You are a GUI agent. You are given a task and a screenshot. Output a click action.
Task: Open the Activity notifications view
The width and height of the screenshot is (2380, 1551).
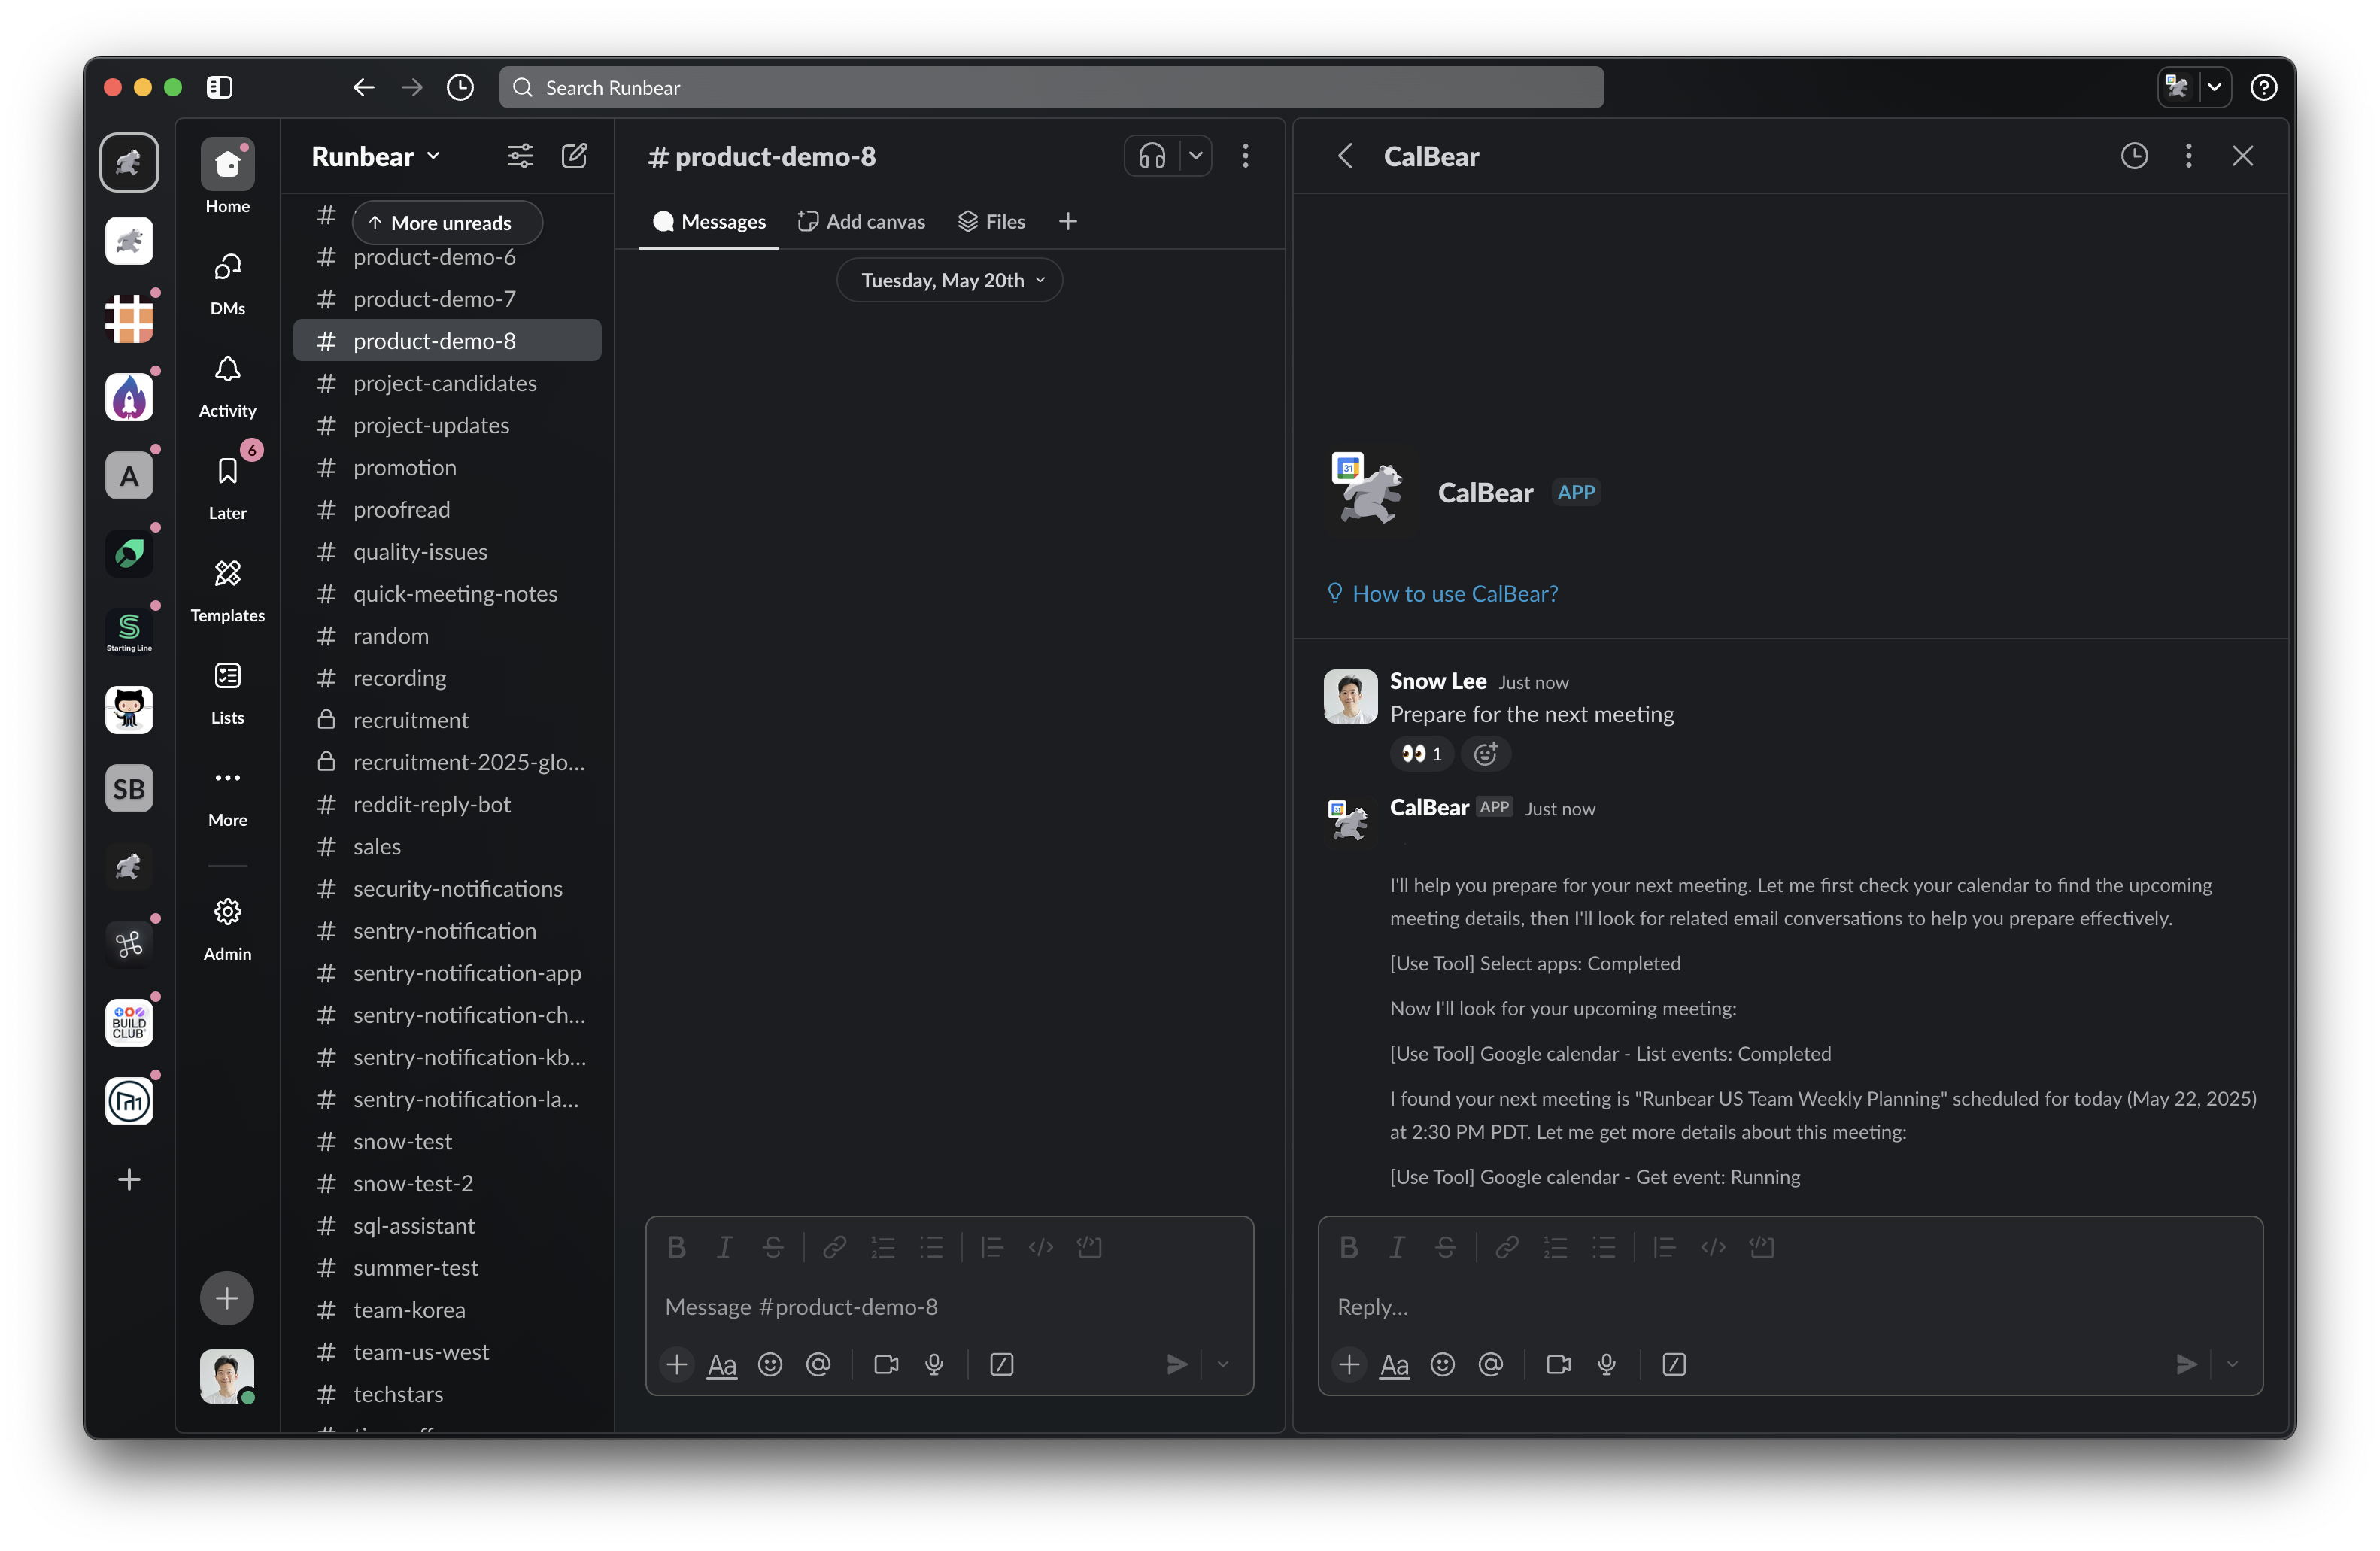click(227, 384)
